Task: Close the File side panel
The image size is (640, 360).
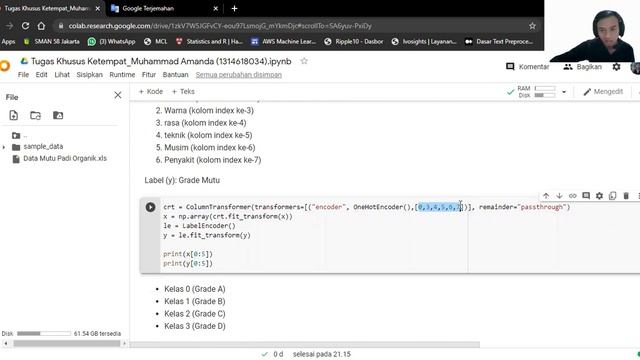Action: click(x=118, y=95)
